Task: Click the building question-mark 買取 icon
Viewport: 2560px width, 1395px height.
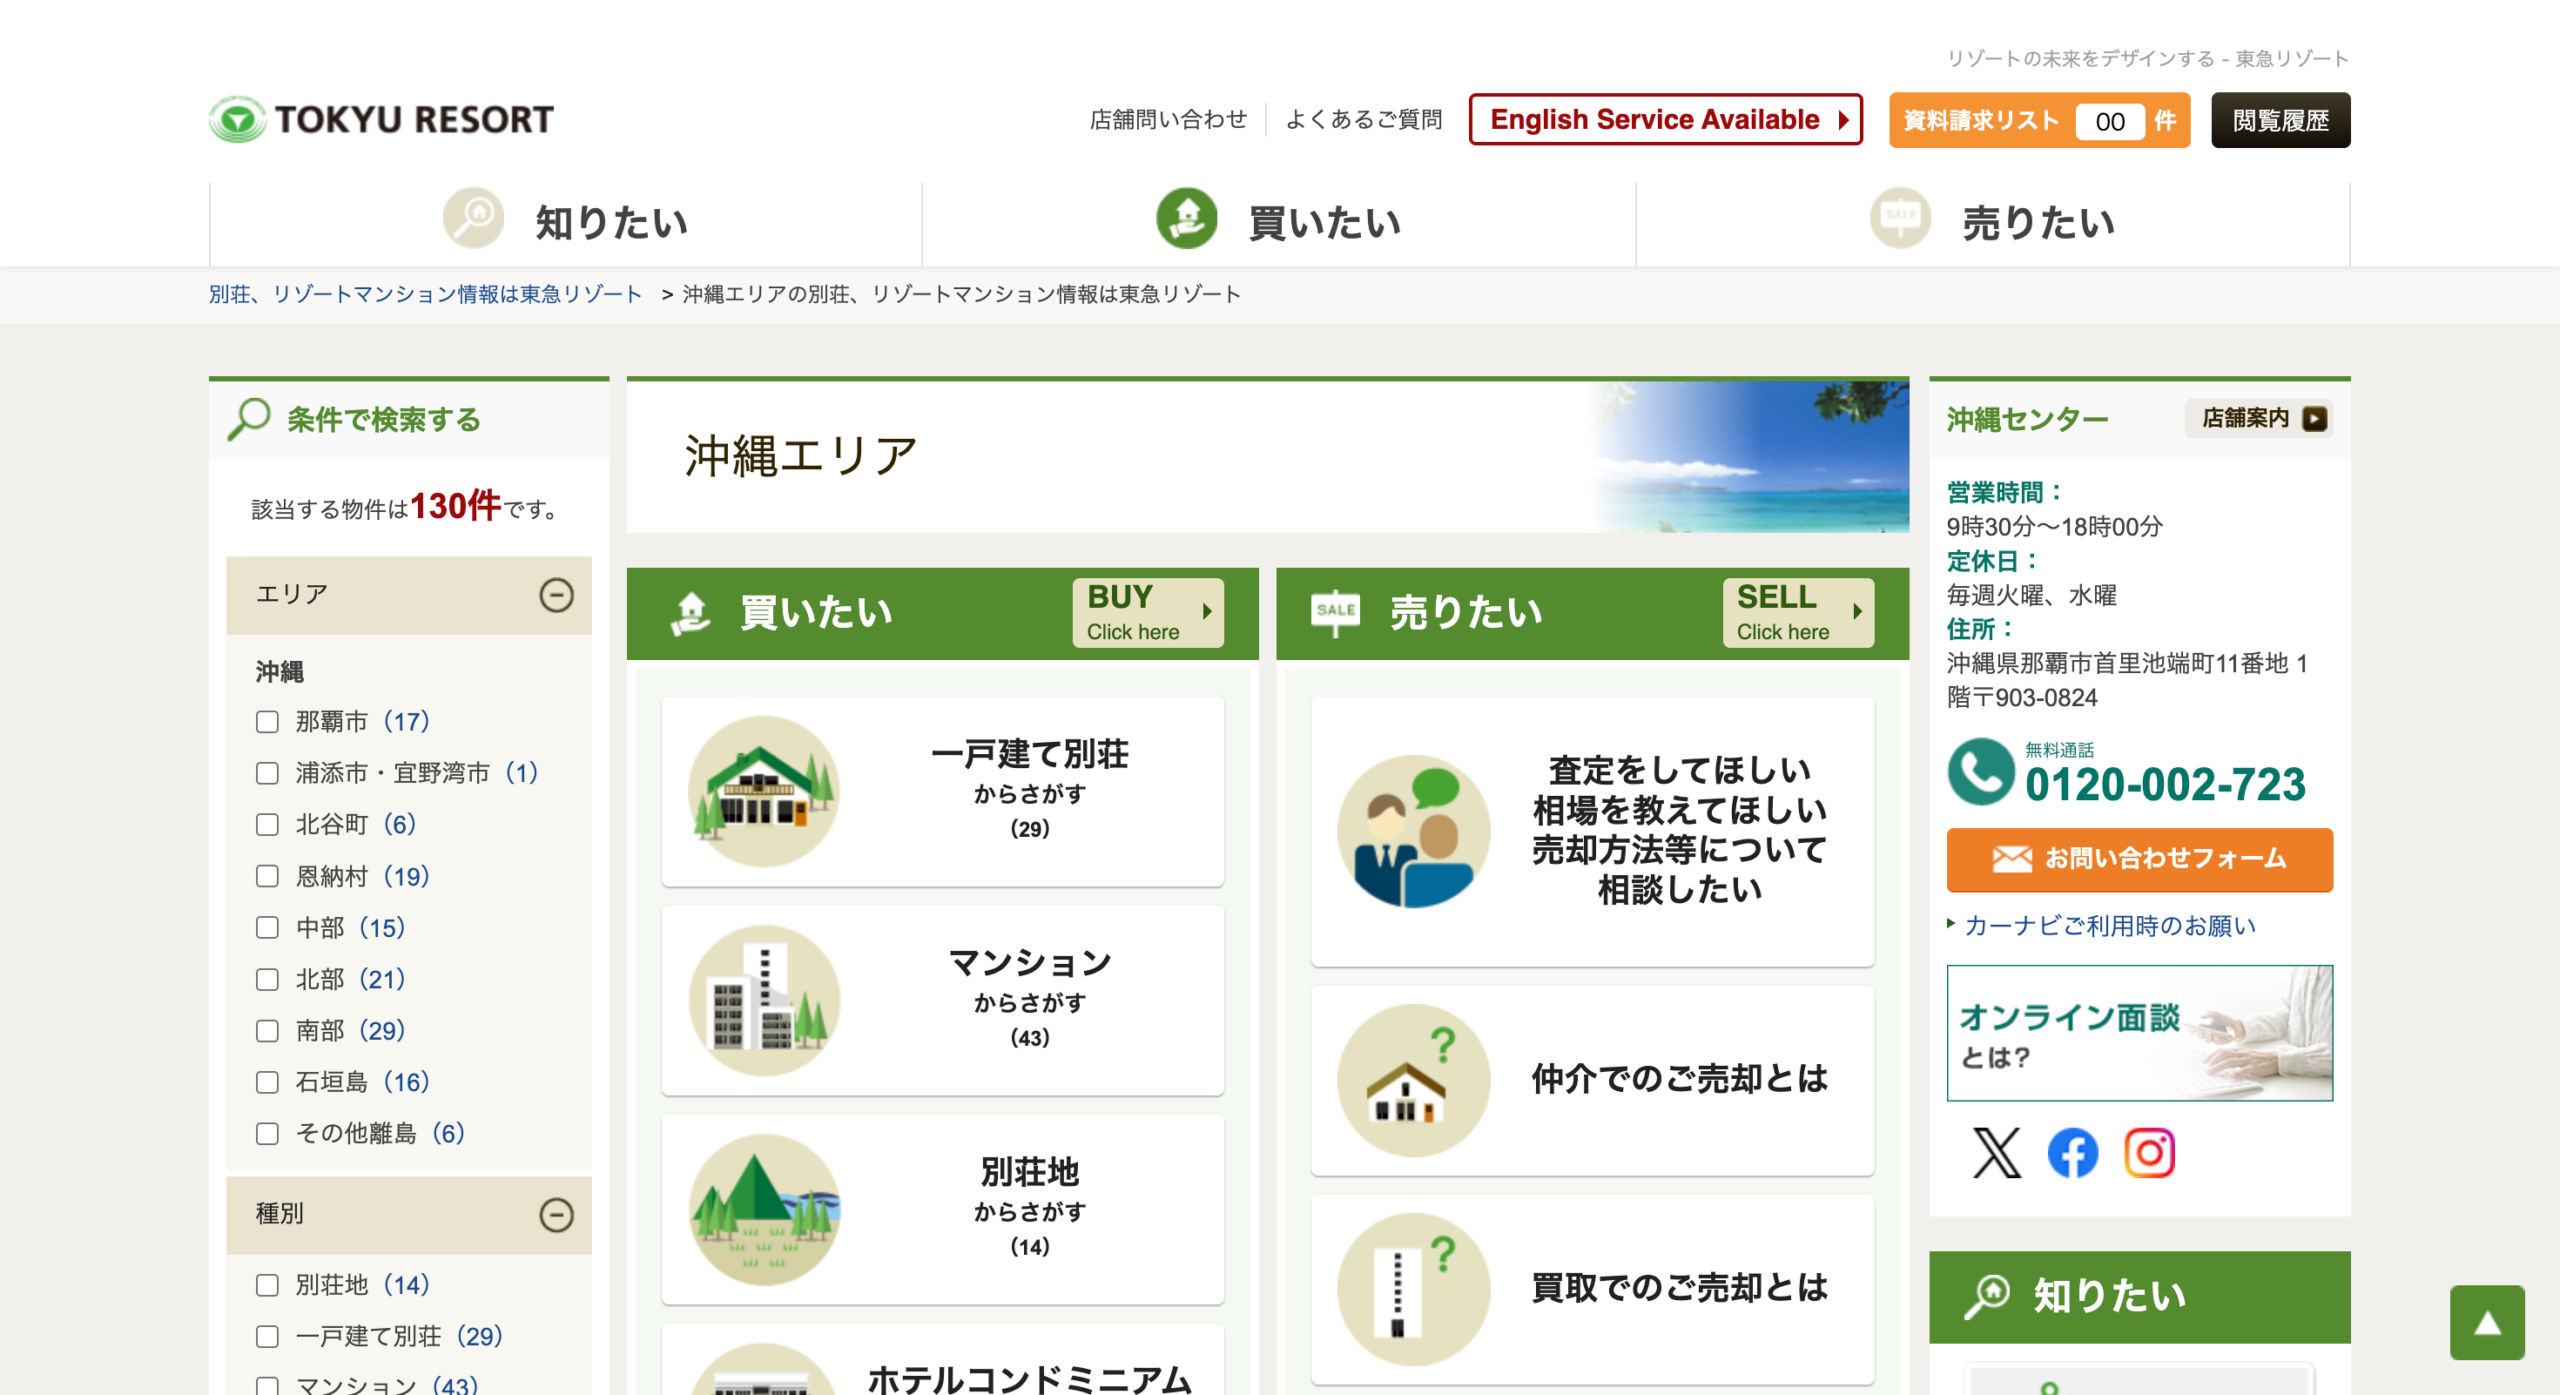Action: (1414, 1289)
